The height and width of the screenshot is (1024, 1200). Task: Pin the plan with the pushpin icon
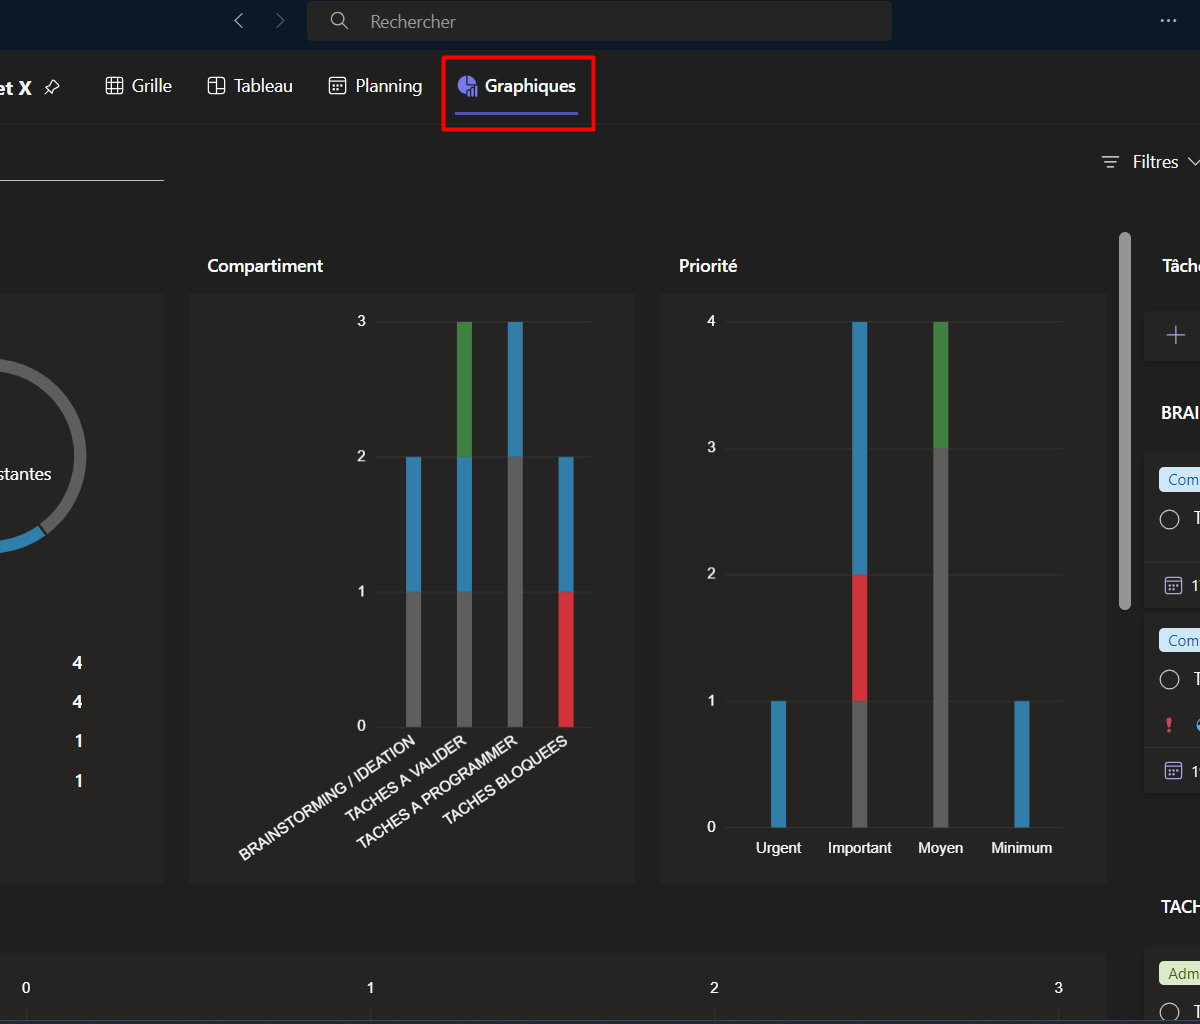pyautogui.click(x=52, y=87)
